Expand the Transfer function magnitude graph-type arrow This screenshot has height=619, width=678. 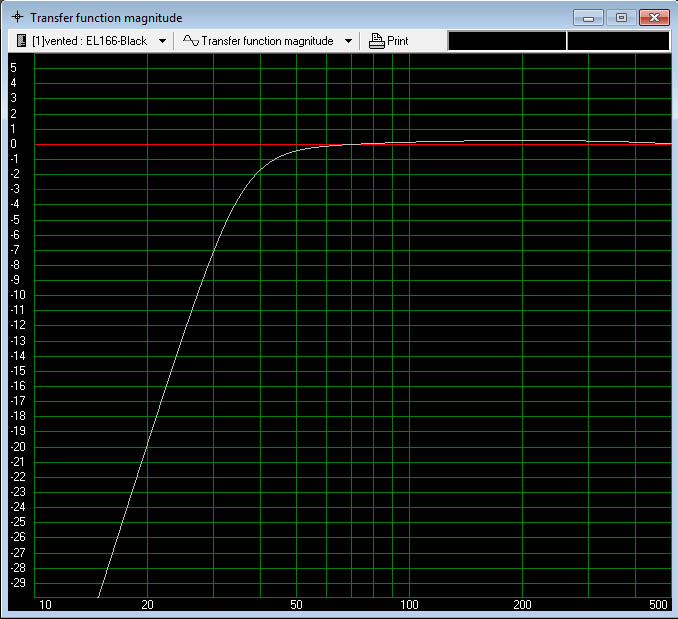point(348,41)
